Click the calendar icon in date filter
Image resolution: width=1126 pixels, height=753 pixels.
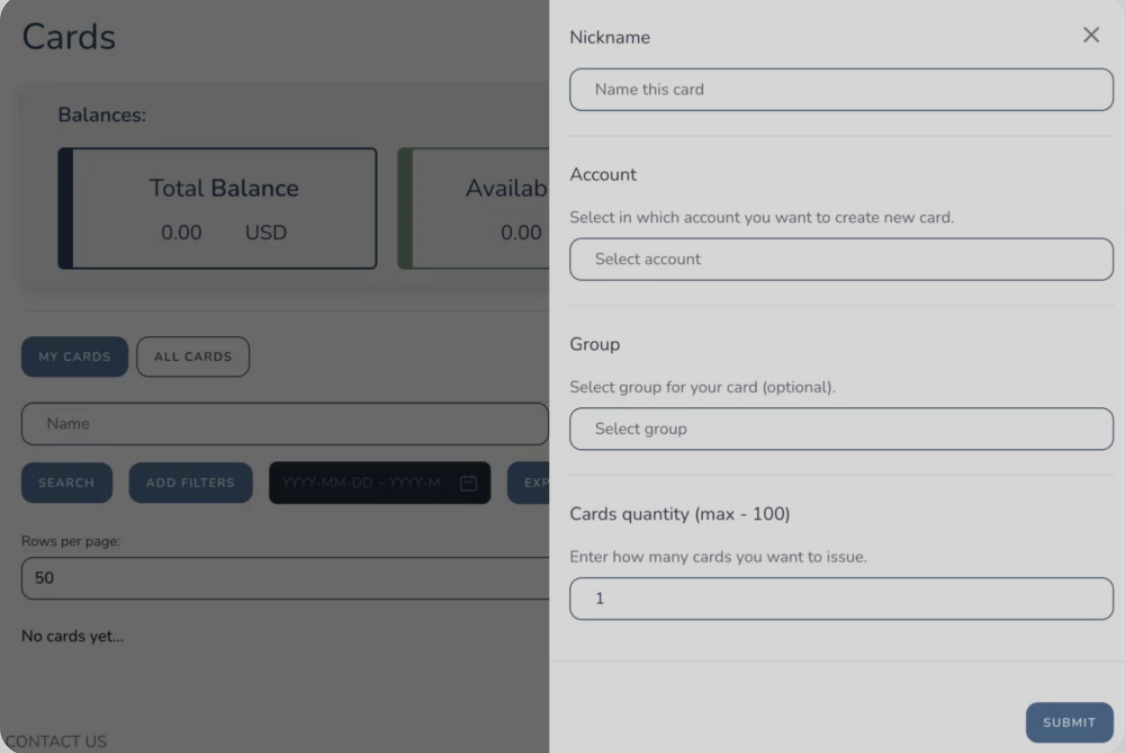click(468, 483)
